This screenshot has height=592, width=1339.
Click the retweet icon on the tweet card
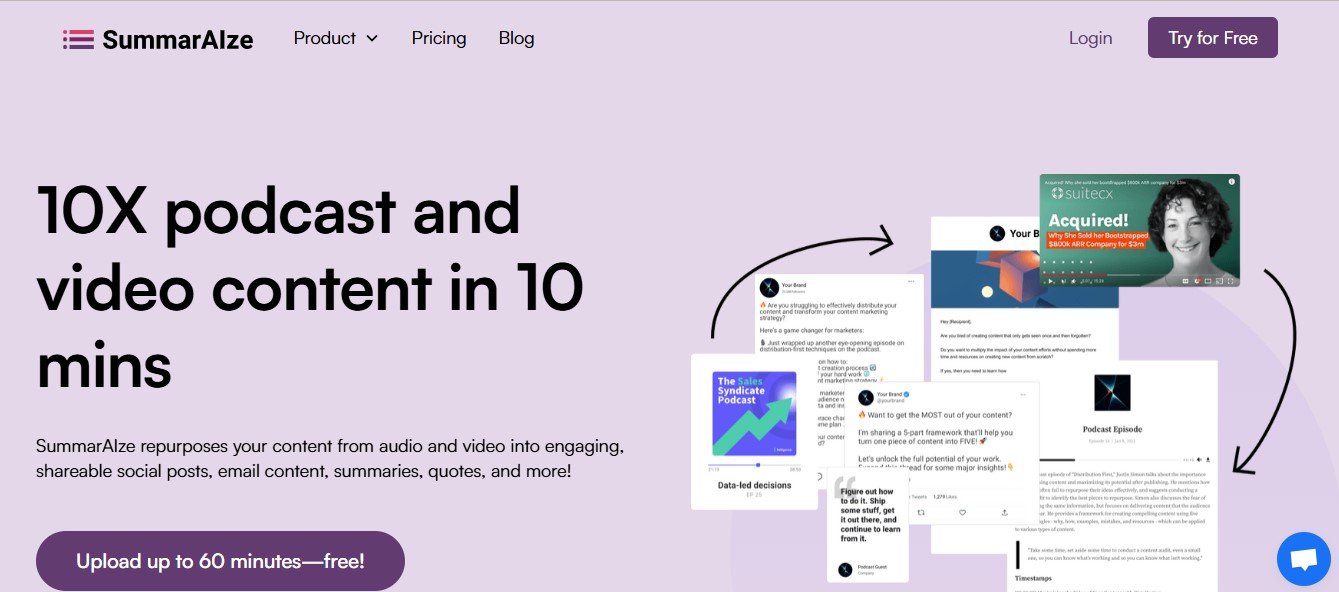pyautogui.click(x=920, y=512)
